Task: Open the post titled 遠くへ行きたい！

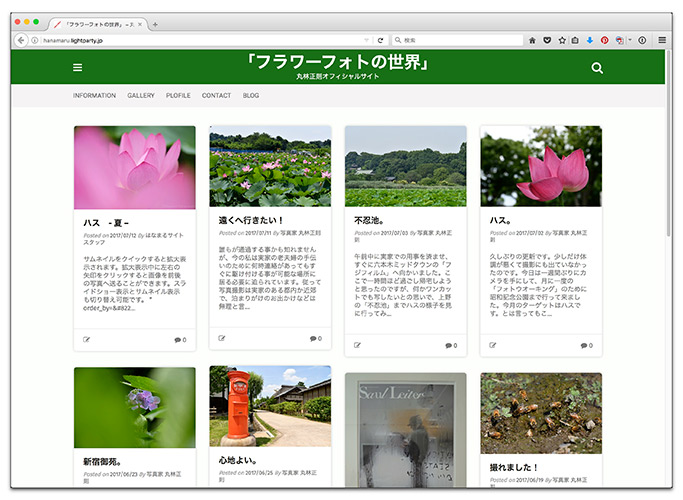Action: pos(251,220)
